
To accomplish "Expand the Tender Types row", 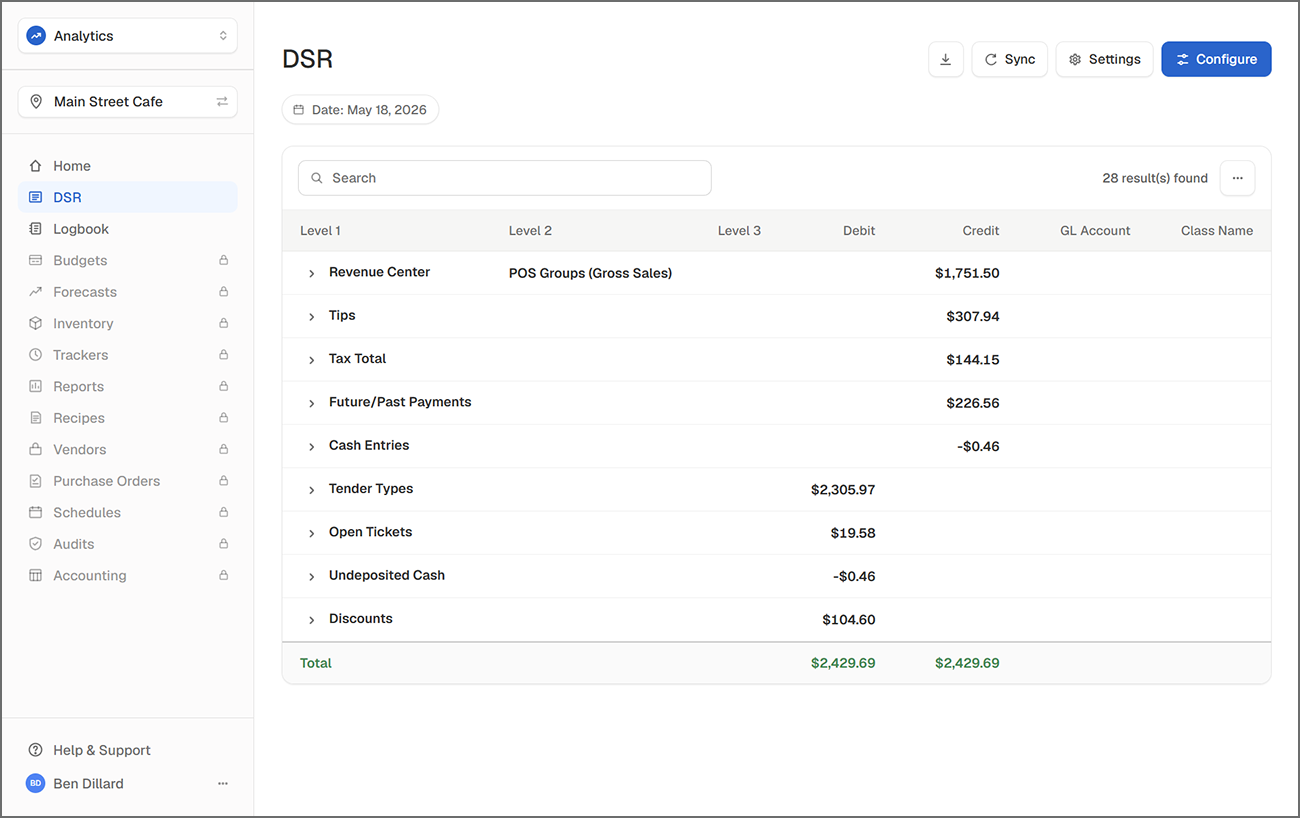I will tap(311, 490).
